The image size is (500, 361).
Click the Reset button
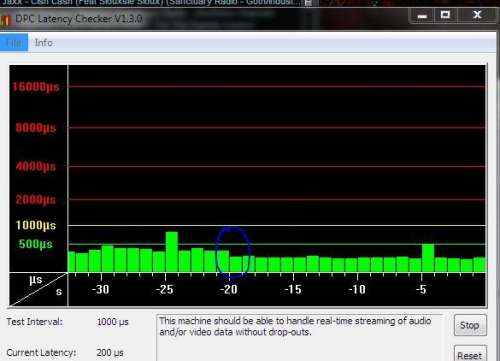point(470,355)
